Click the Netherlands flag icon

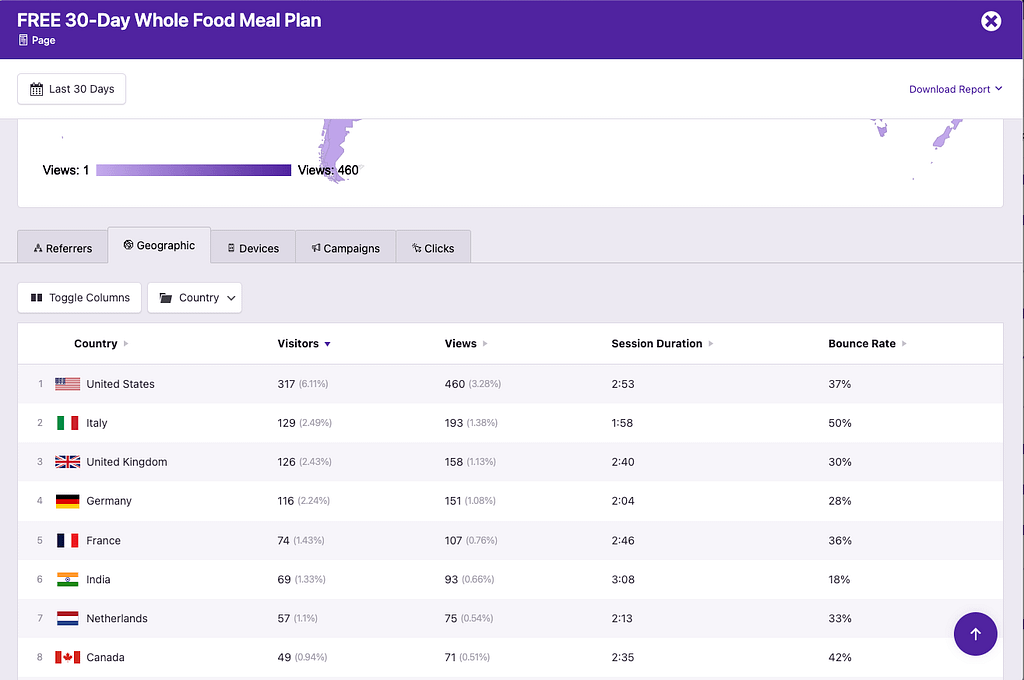[67, 618]
